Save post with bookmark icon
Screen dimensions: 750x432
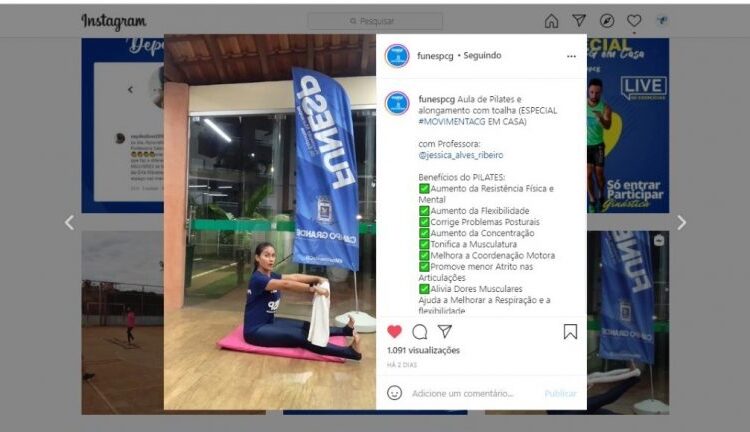(x=570, y=332)
